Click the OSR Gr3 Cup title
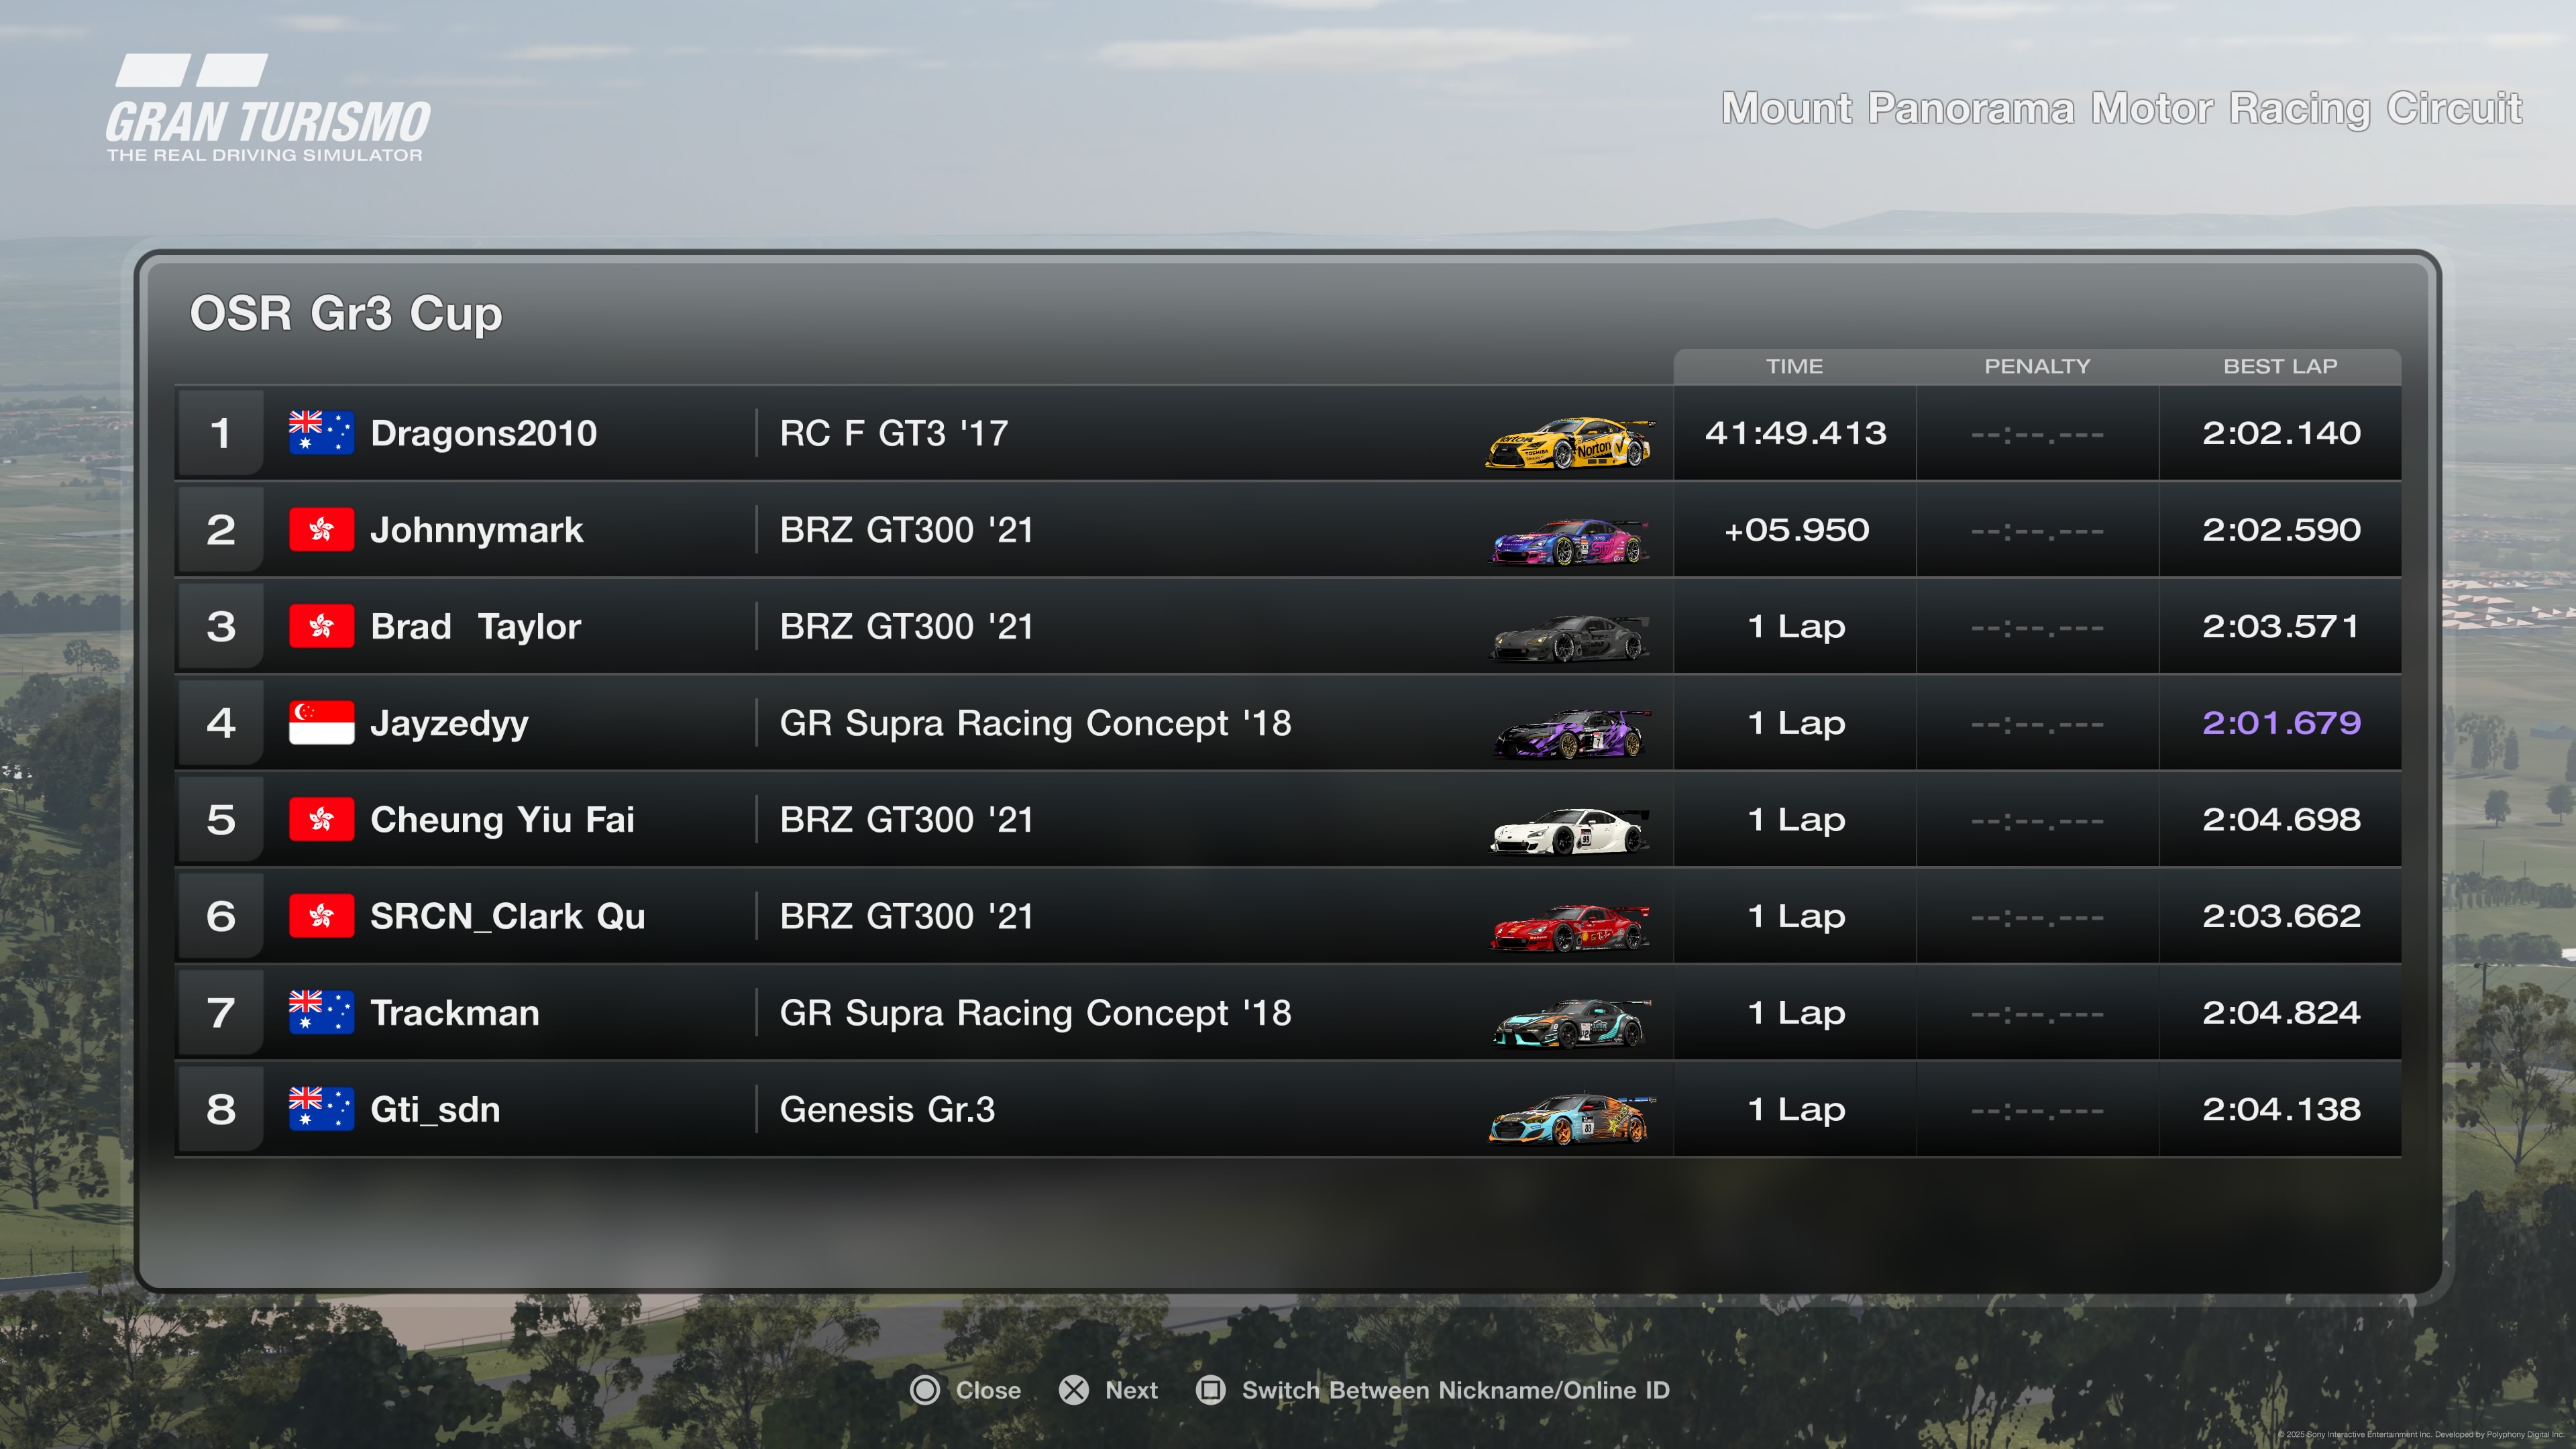This screenshot has width=2576, height=1449. pyautogui.click(x=346, y=314)
